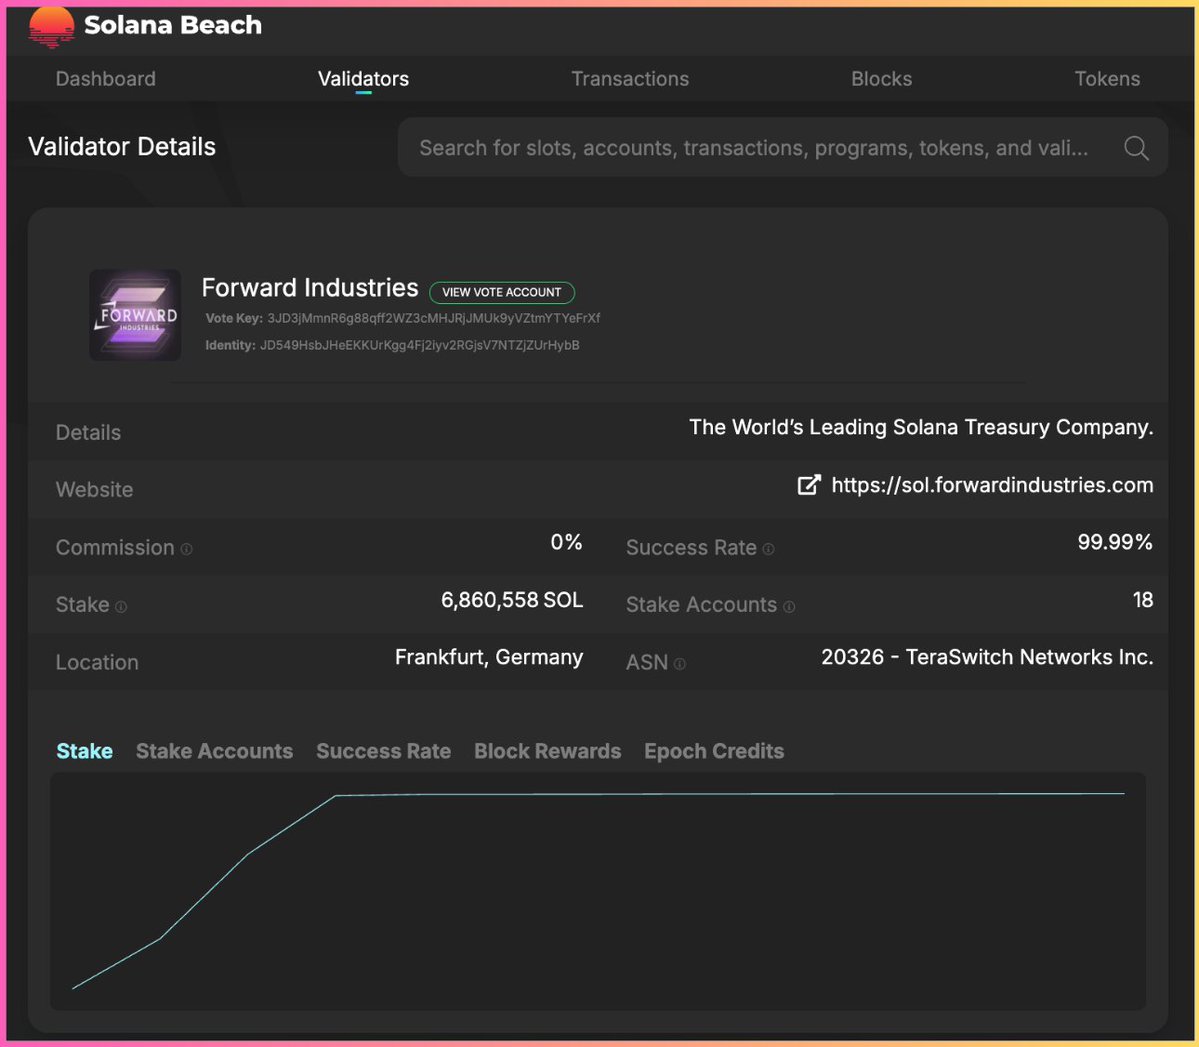Screen dimensions: 1199x1047
Task: Show the Epoch Credits chart tab
Action: (714, 751)
